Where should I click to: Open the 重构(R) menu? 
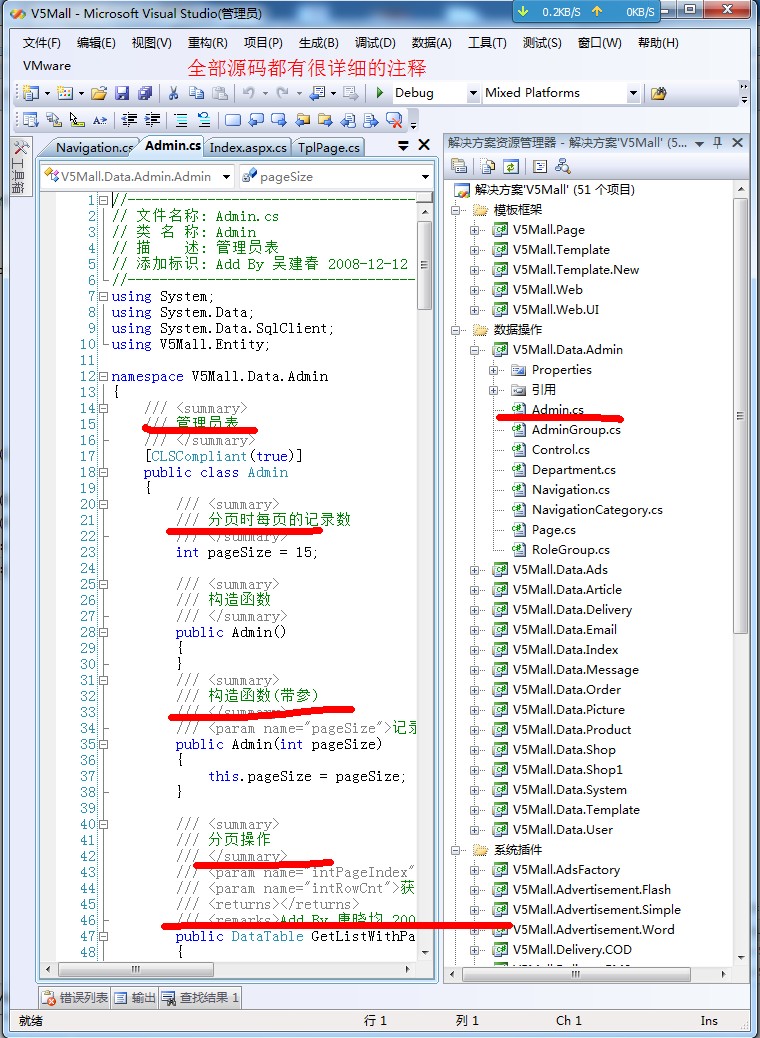207,43
